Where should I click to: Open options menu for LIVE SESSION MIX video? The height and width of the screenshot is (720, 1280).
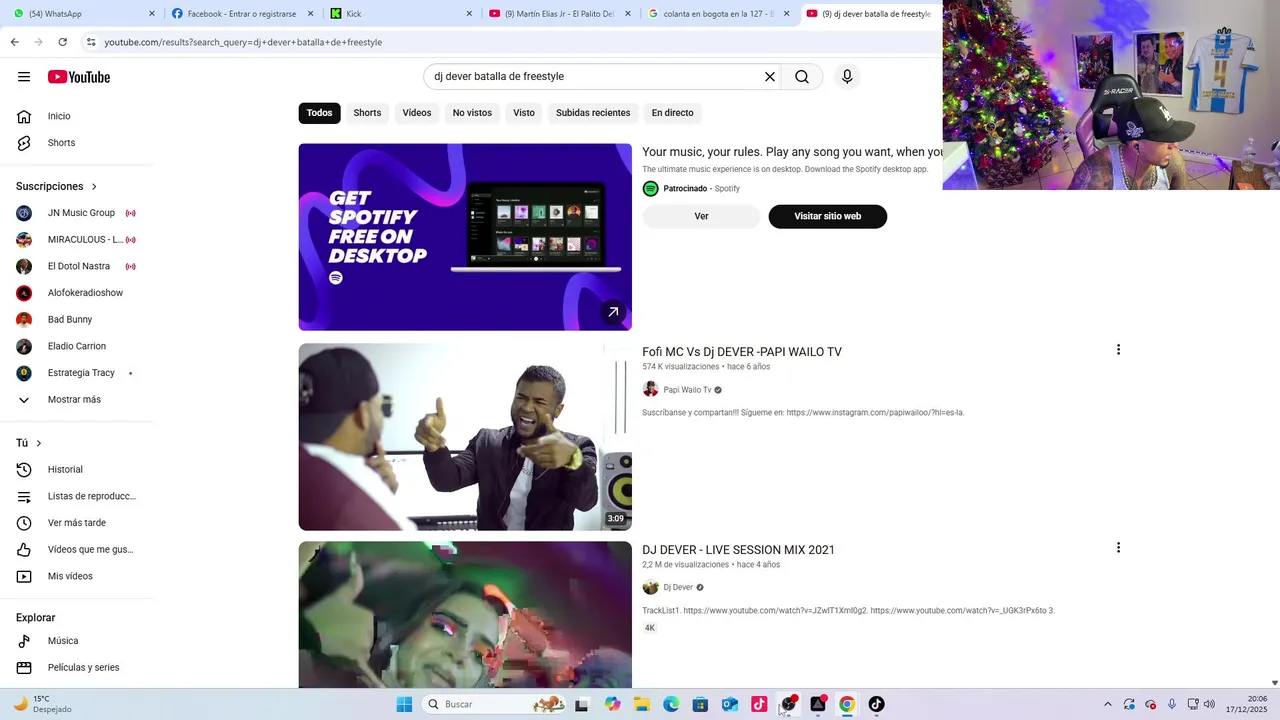pos(1118,548)
